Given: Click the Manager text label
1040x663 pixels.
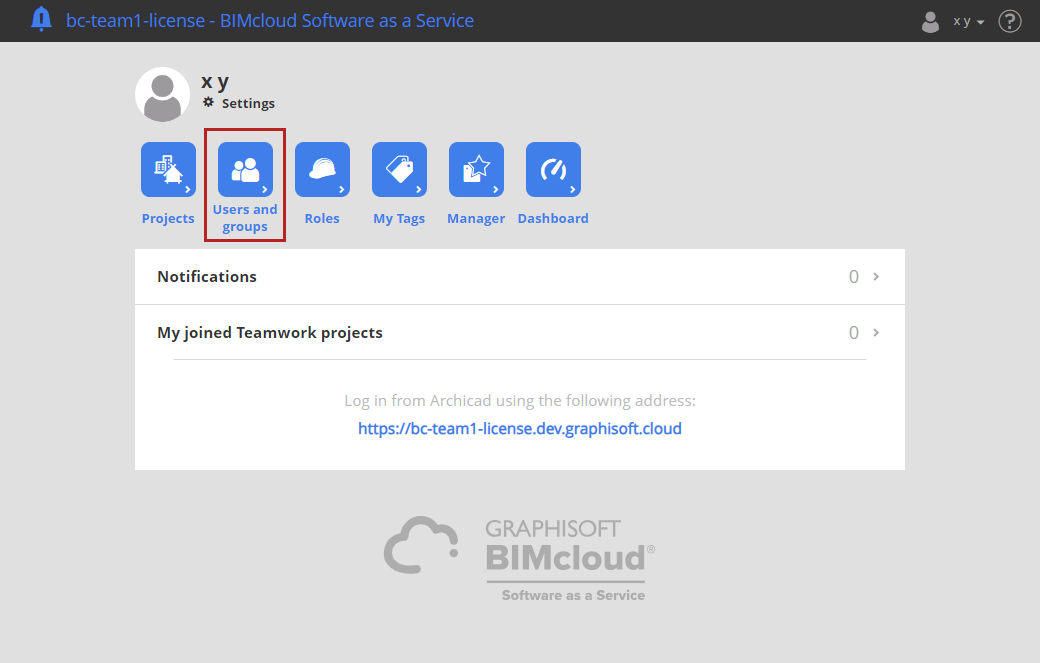Looking at the screenshot, I should pos(476,219).
